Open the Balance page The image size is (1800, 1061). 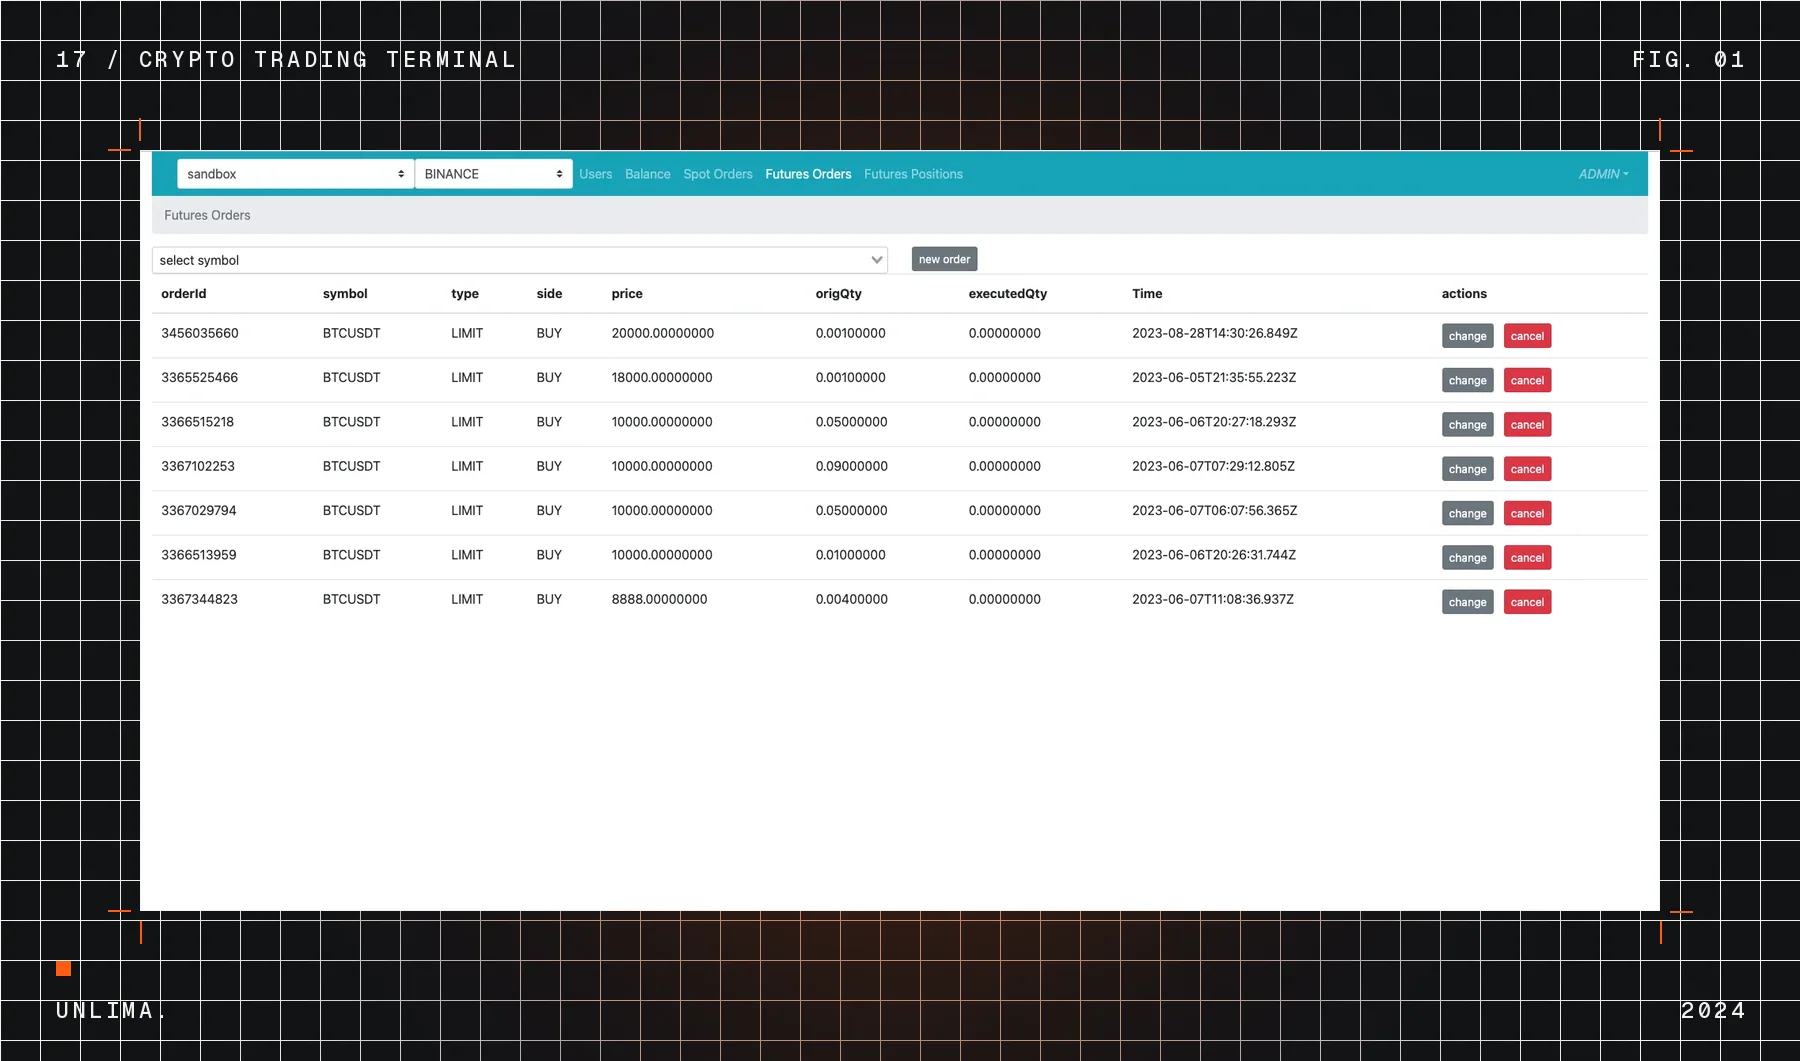[648, 174]
